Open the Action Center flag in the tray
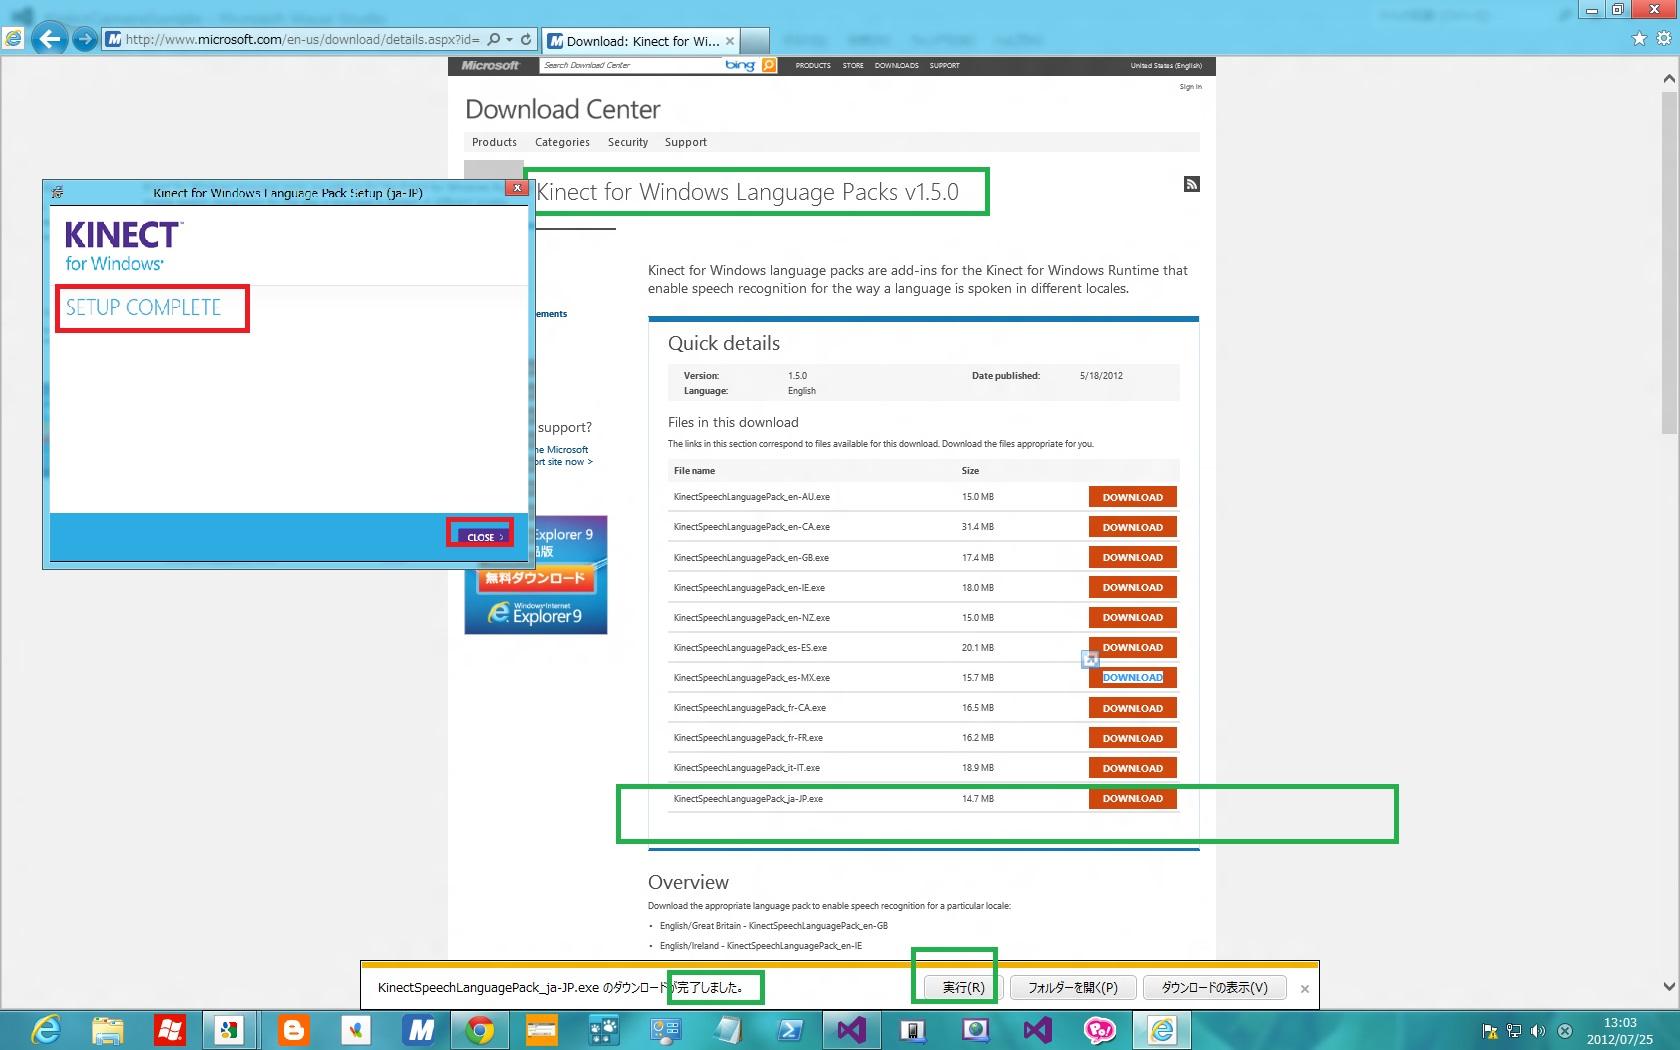Image resolution: width=1680 pixels, height=1050 pixels. [x=1490, y=1031]
